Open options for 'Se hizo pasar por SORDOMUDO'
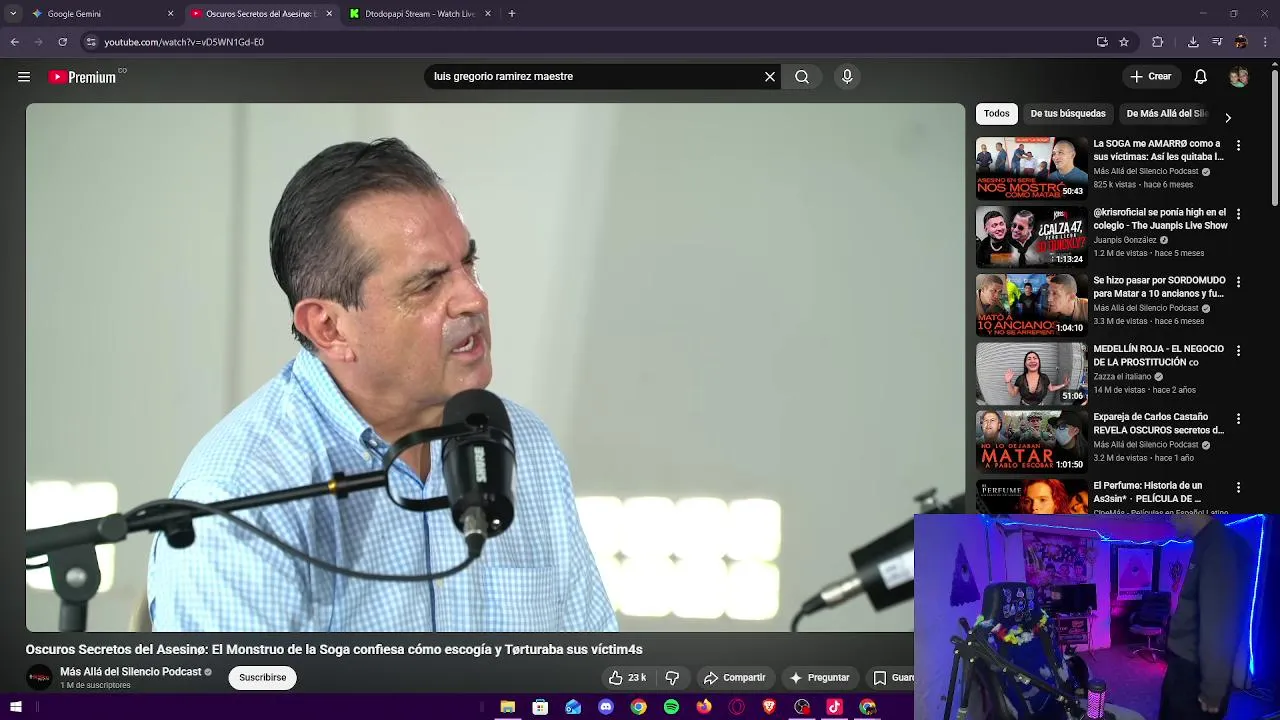Image resolution: width=1280 pixels, height=720 pixels. pos(1238,283)
